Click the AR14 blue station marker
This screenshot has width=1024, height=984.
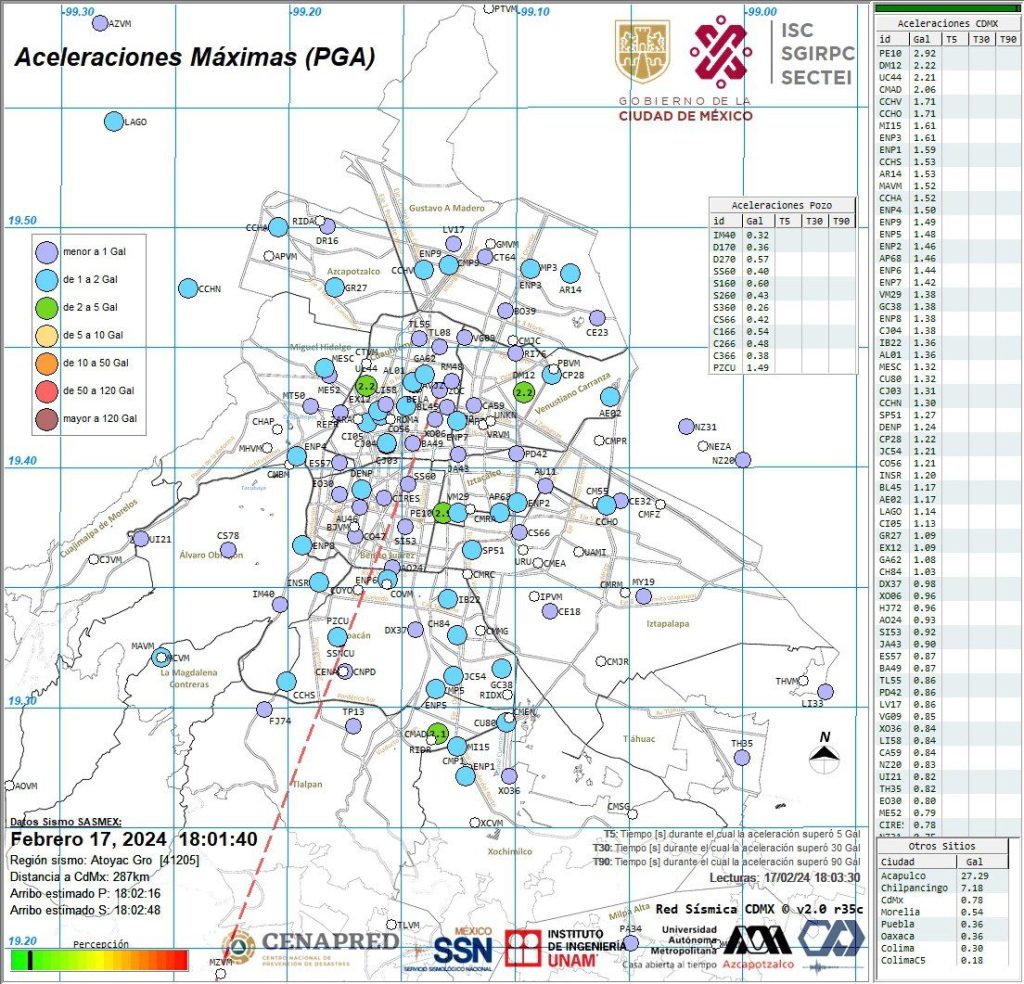coord(570,274)
